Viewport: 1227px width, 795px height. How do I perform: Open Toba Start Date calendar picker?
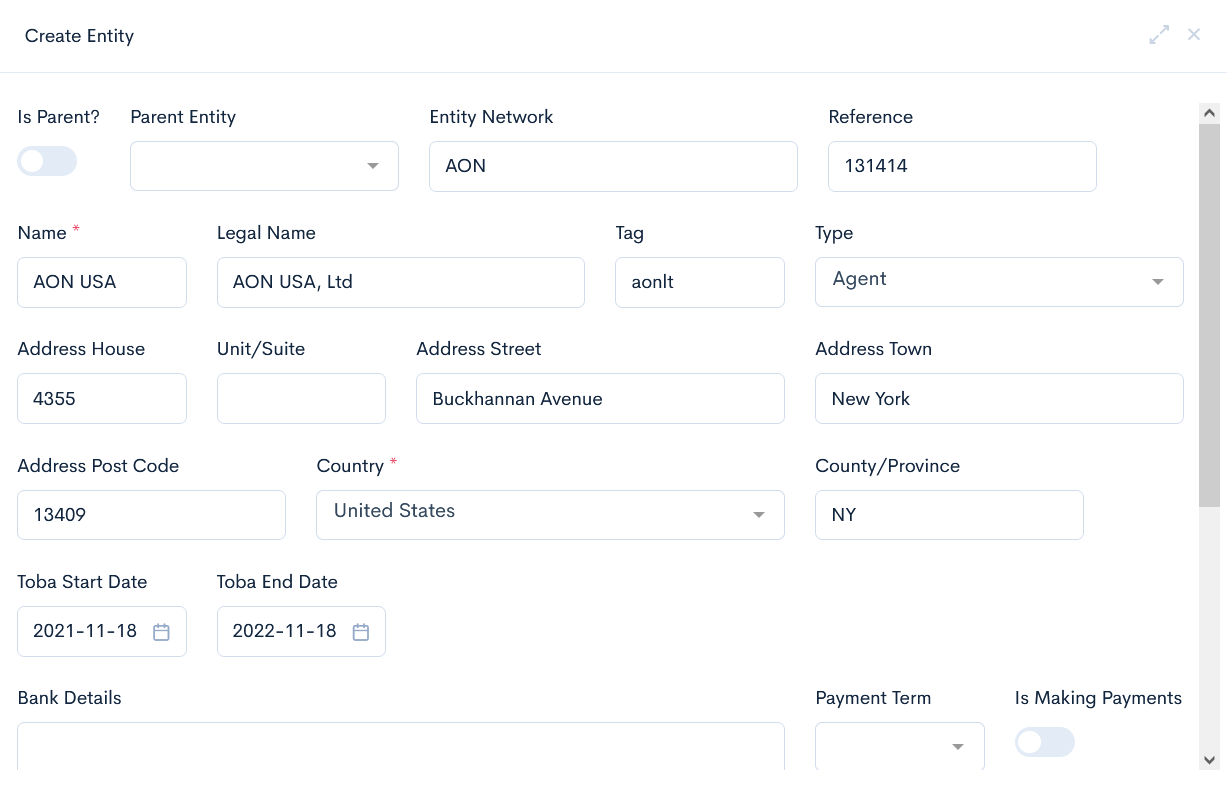[x=161, y=632]
